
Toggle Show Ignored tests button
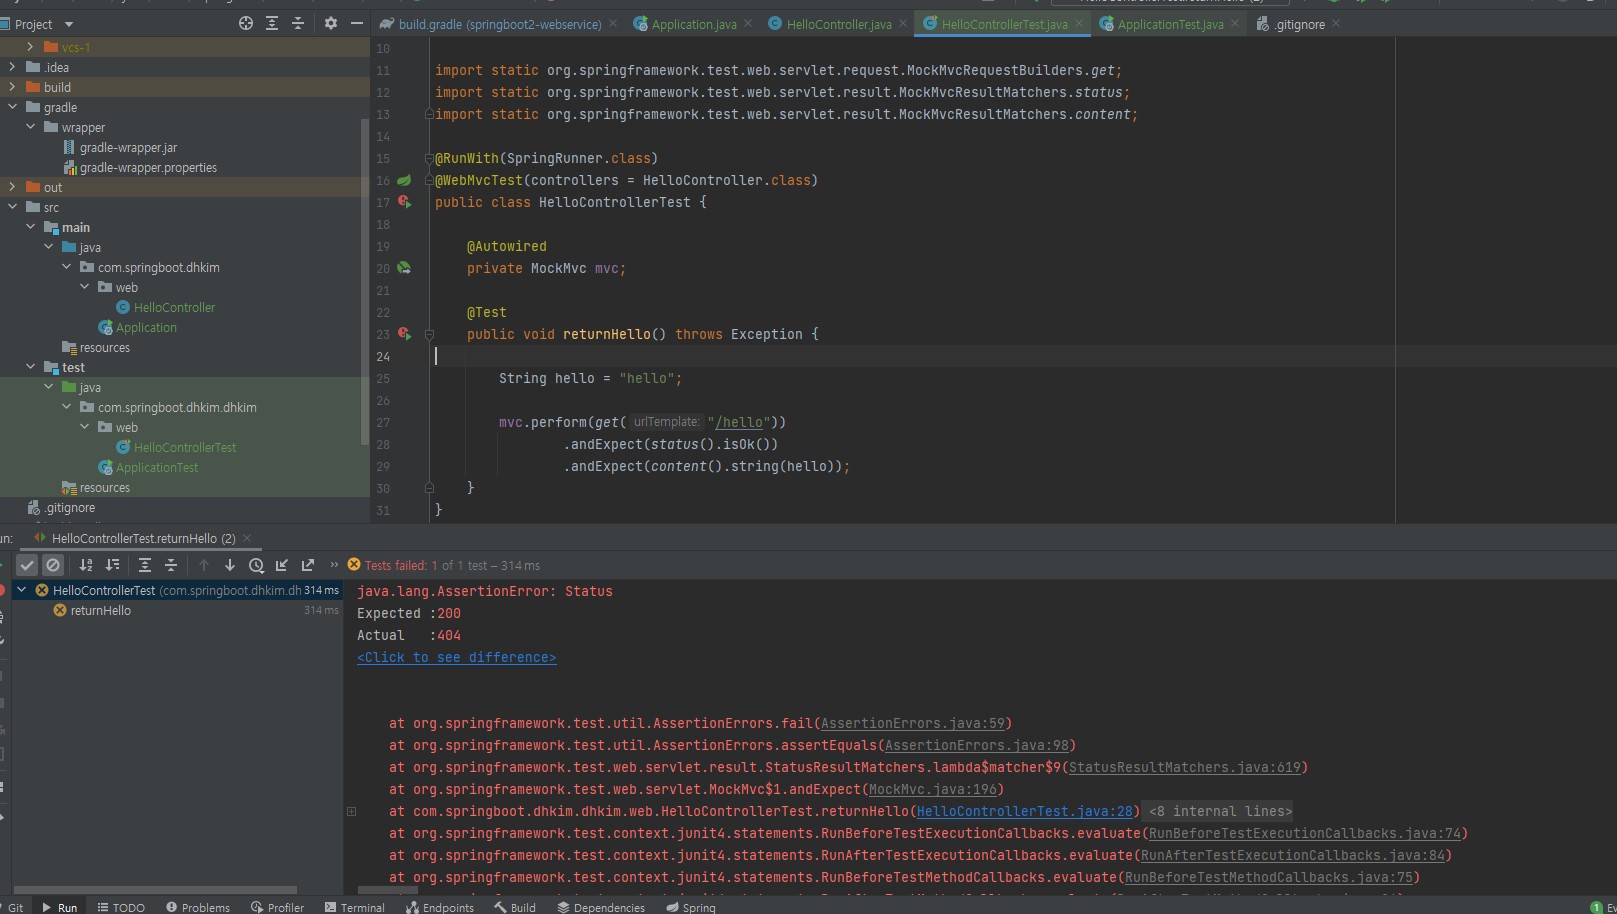53,565
